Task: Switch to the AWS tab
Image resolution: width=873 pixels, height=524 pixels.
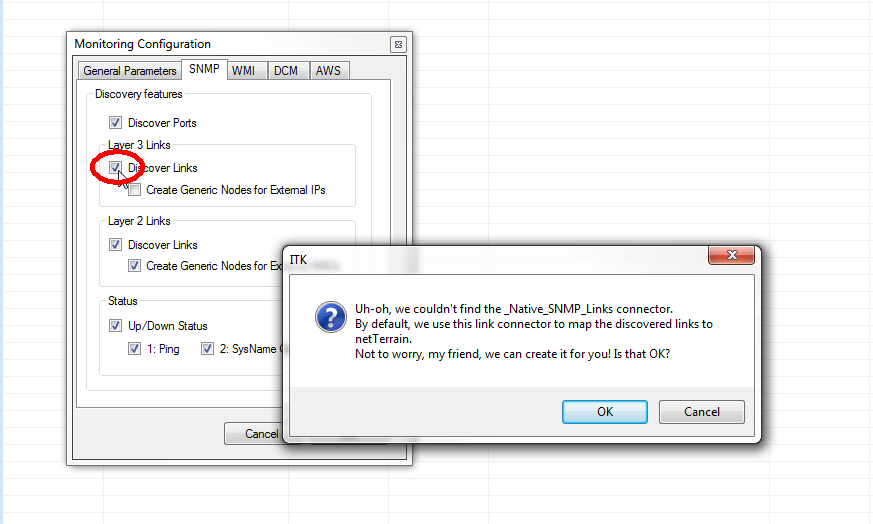Action: click(x=328, y=71)
